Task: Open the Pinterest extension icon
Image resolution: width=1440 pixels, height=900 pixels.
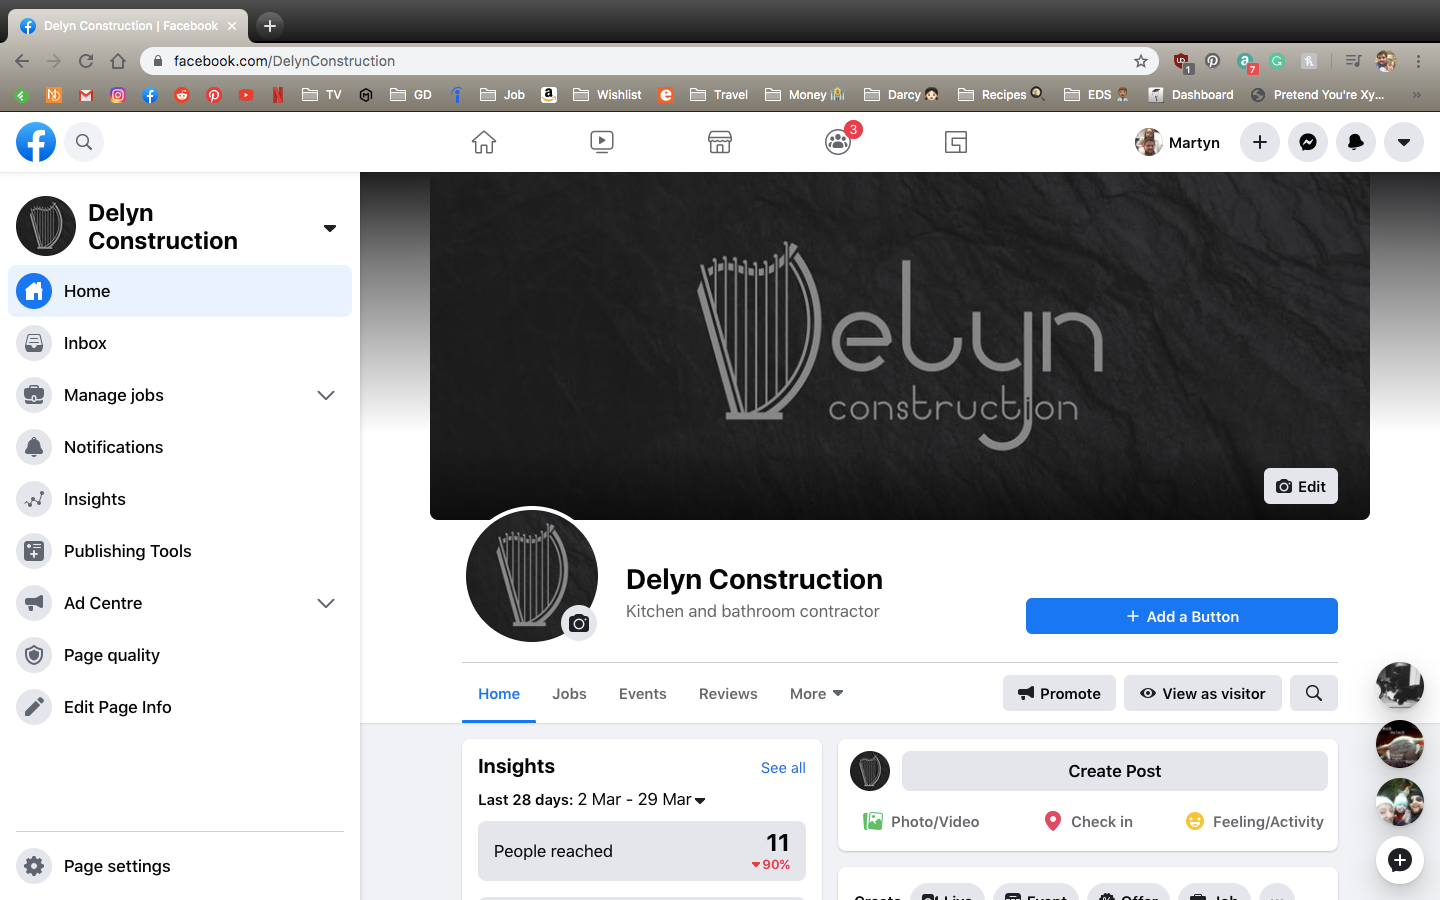Action: [x=1212, y=61]
